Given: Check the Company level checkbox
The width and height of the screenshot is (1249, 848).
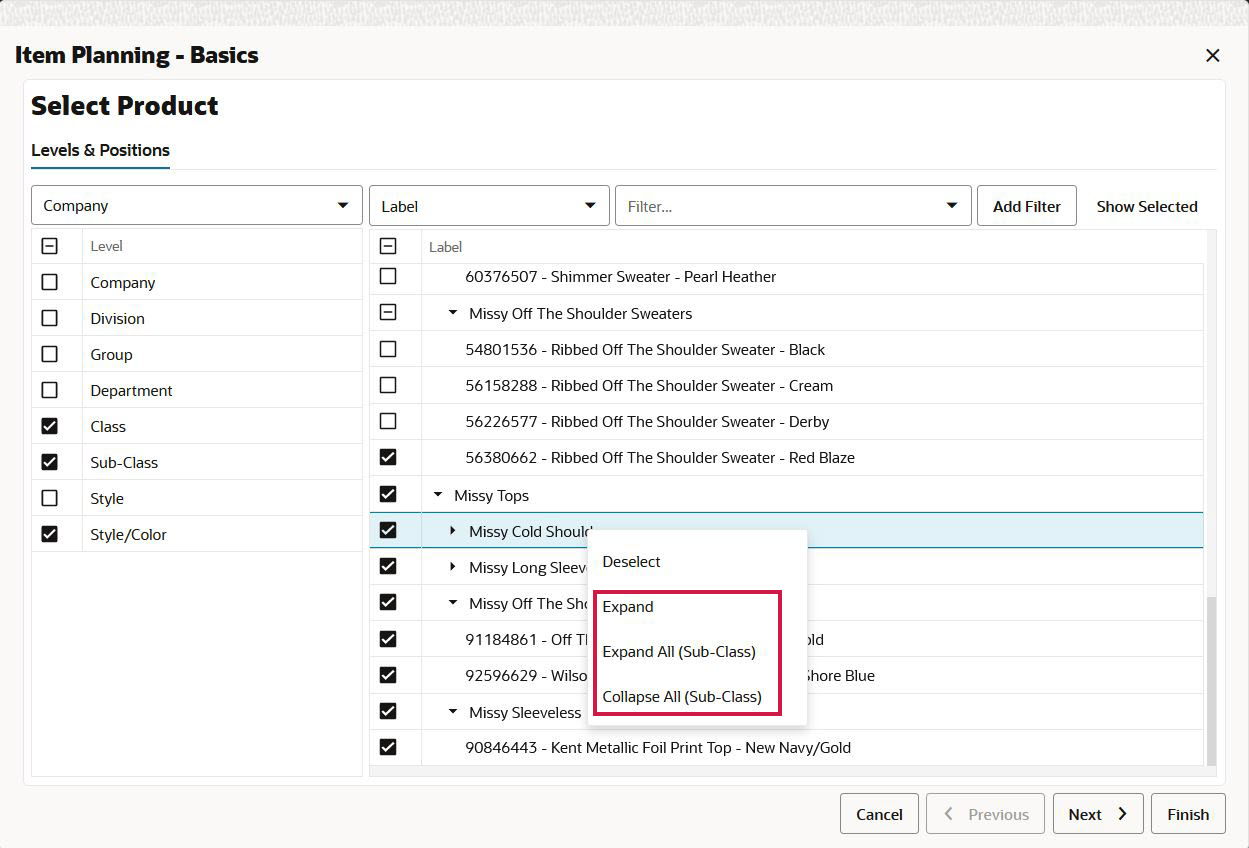Looking at the screenshot, I should [49, 282].
